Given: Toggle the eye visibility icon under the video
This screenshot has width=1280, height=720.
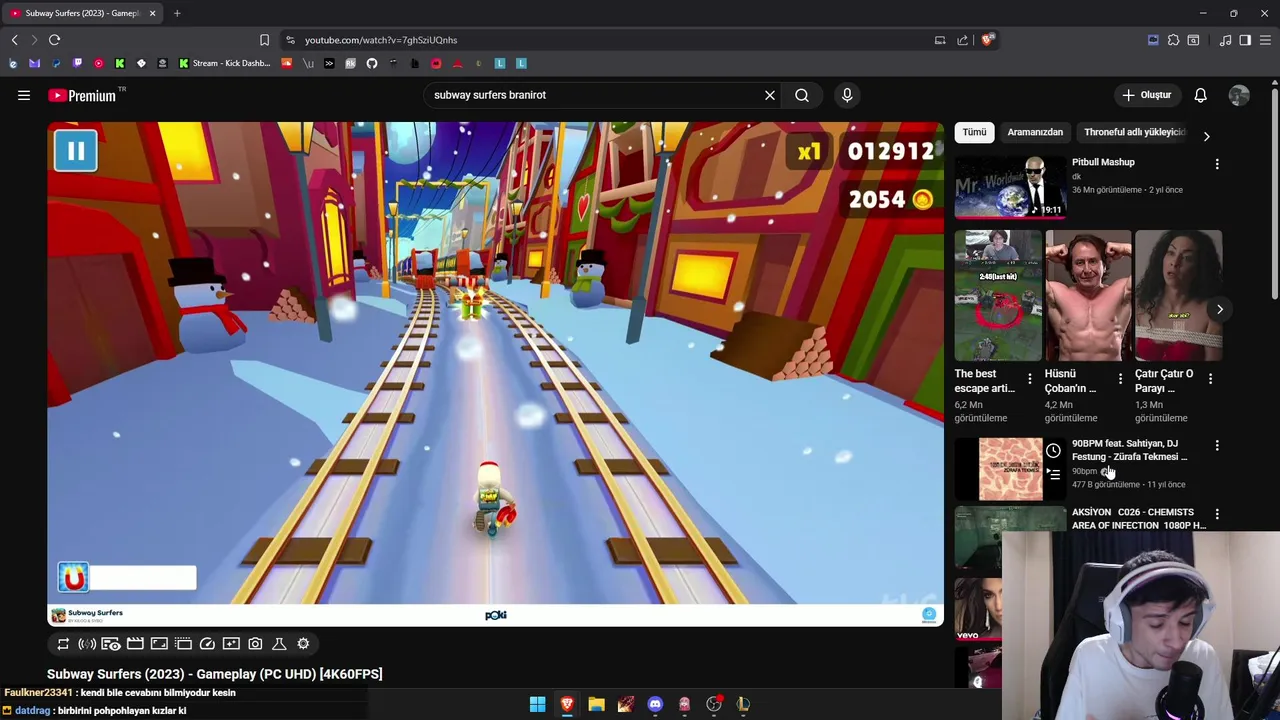Looking at the screenshot, I should click(111, 644).
